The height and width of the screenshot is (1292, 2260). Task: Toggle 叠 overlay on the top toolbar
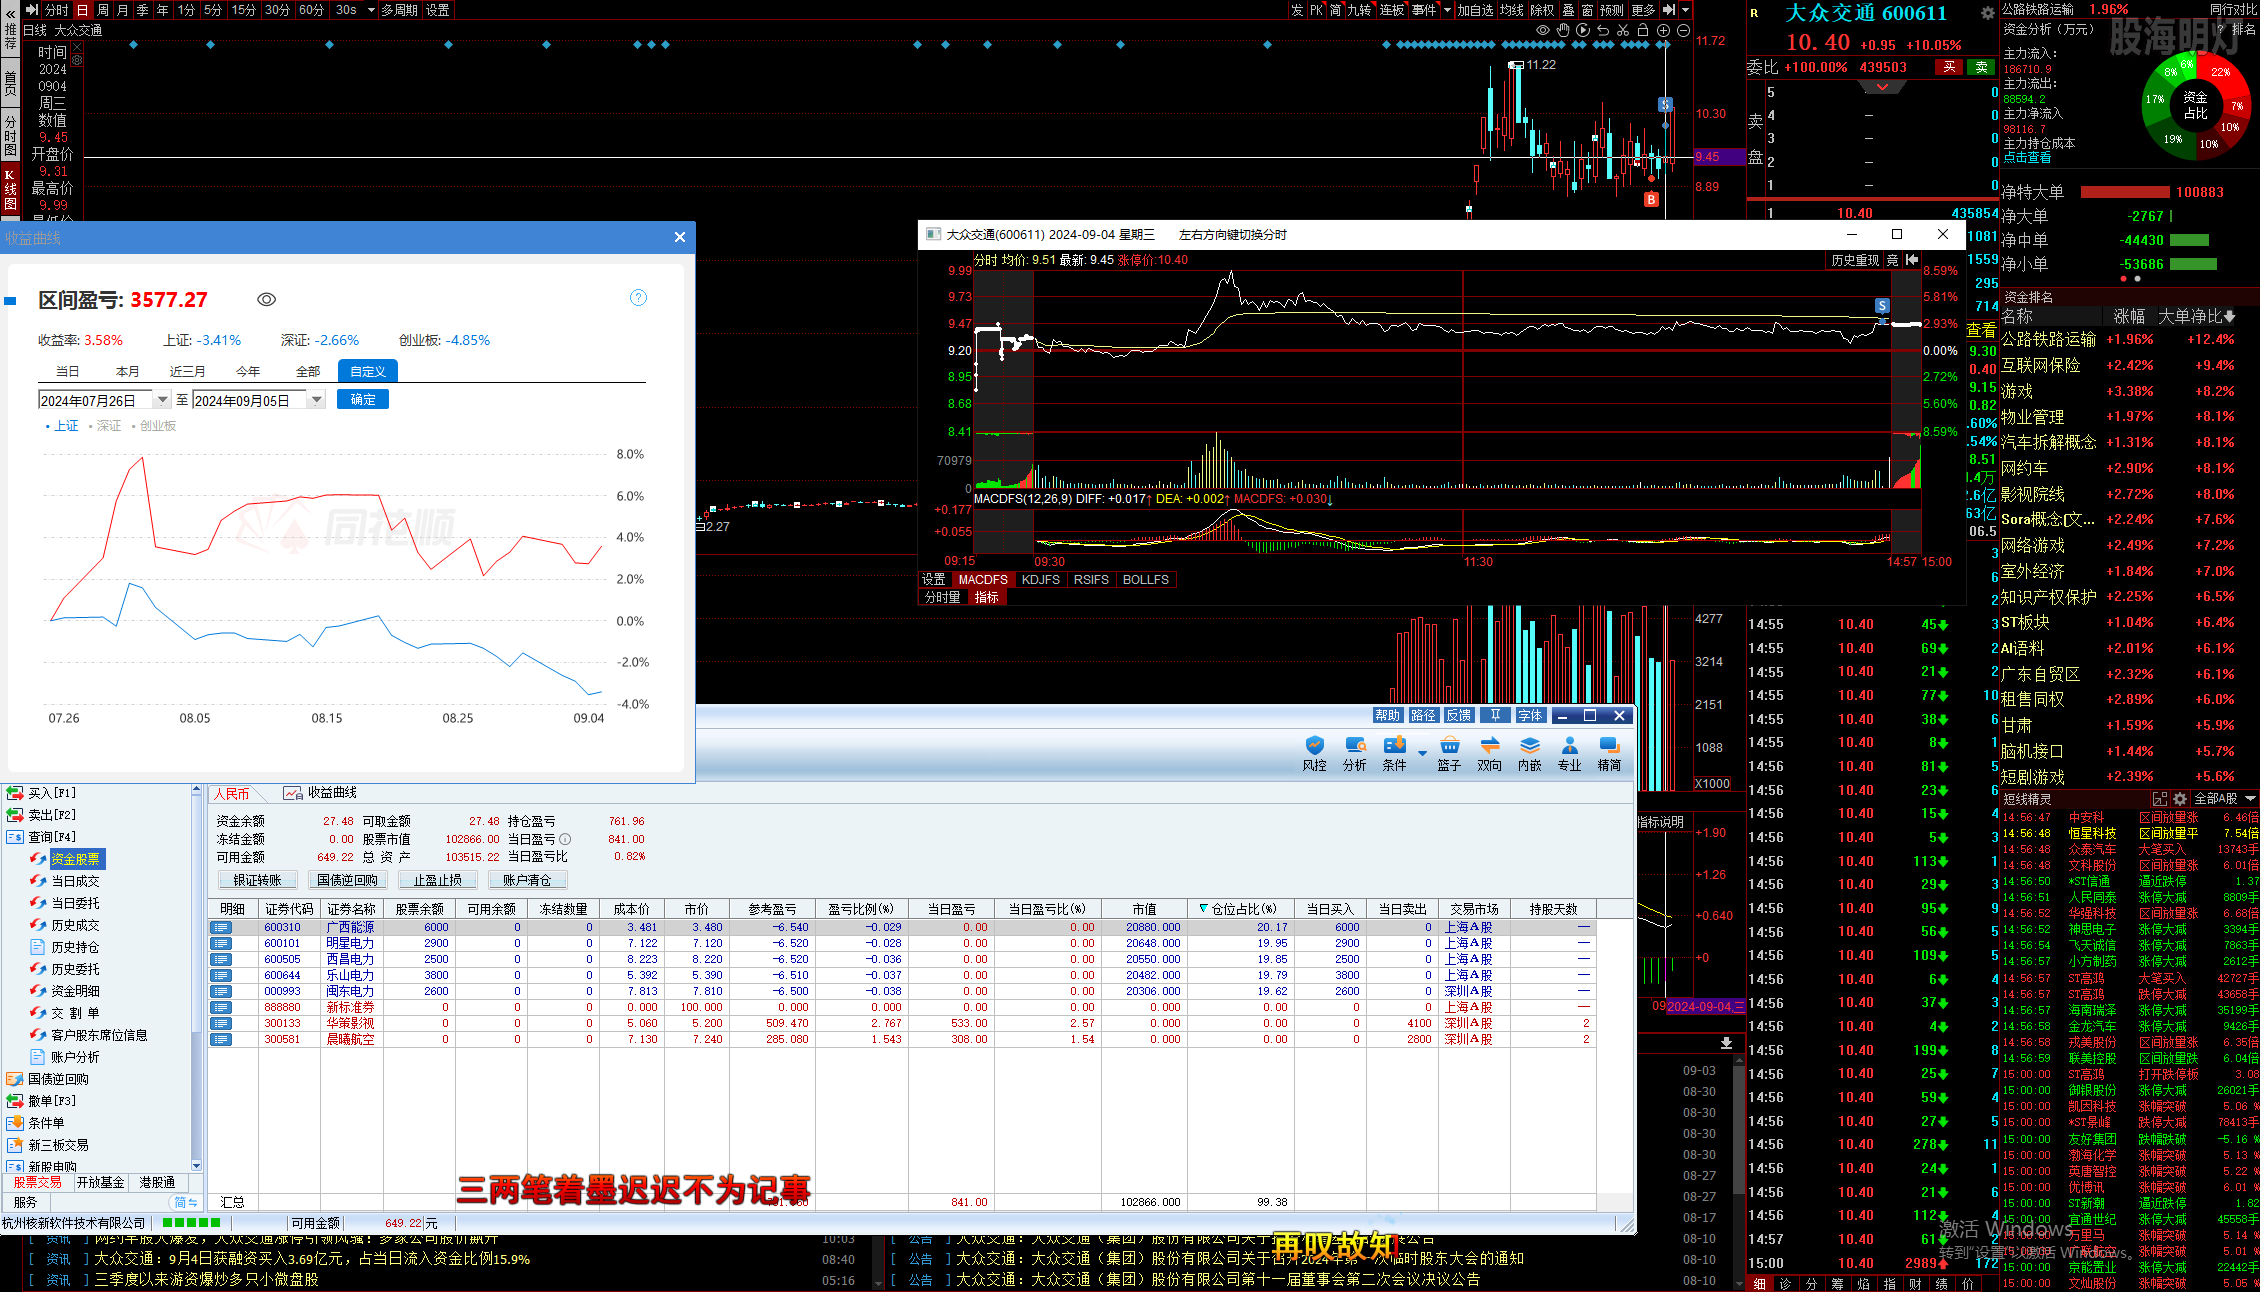tap(1568, 10)
